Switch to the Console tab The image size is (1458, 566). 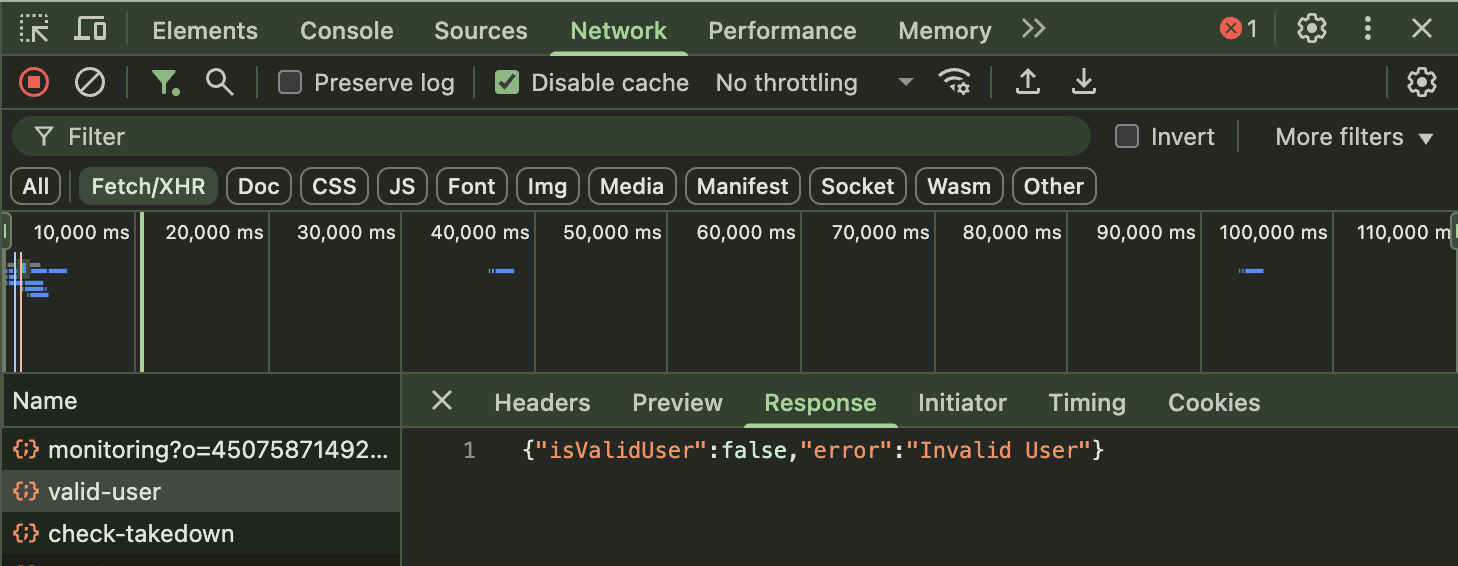pos(345,31)
